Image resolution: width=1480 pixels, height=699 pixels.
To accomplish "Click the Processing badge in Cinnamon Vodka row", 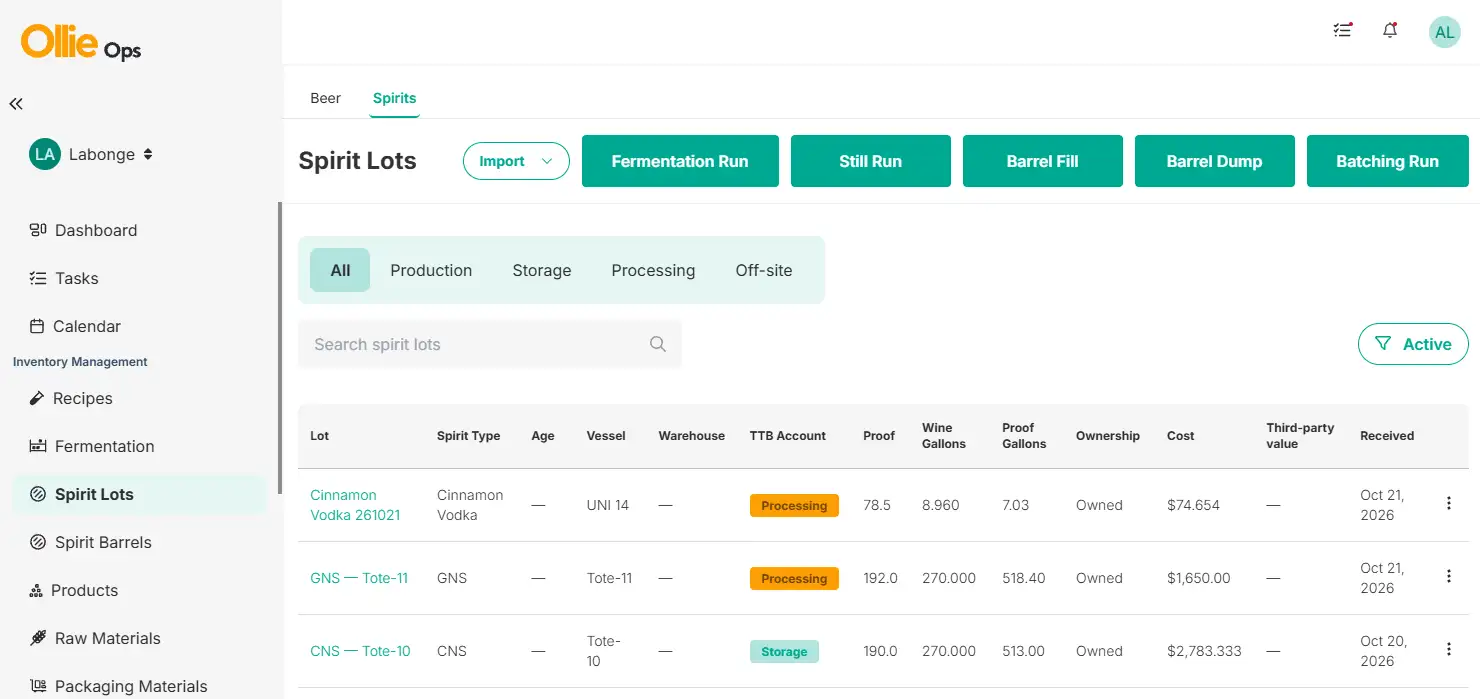I will point(794,506).
